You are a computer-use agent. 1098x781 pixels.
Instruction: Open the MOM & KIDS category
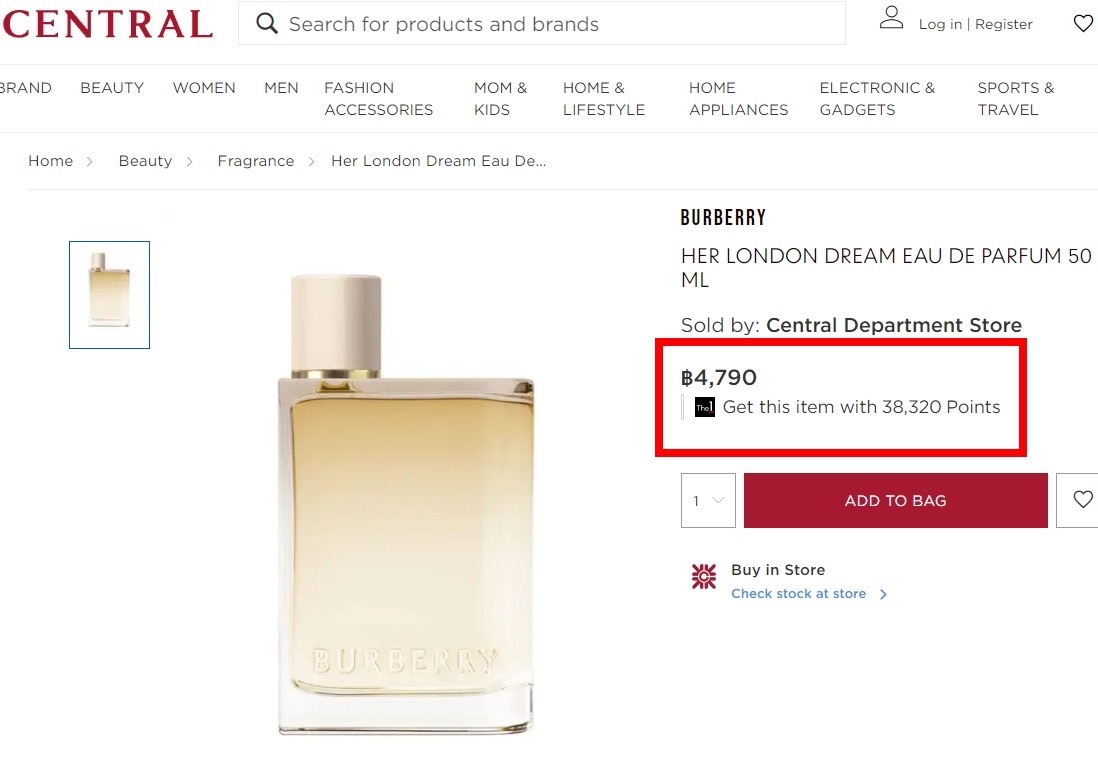pyautogui.click(x=501, y=98)
